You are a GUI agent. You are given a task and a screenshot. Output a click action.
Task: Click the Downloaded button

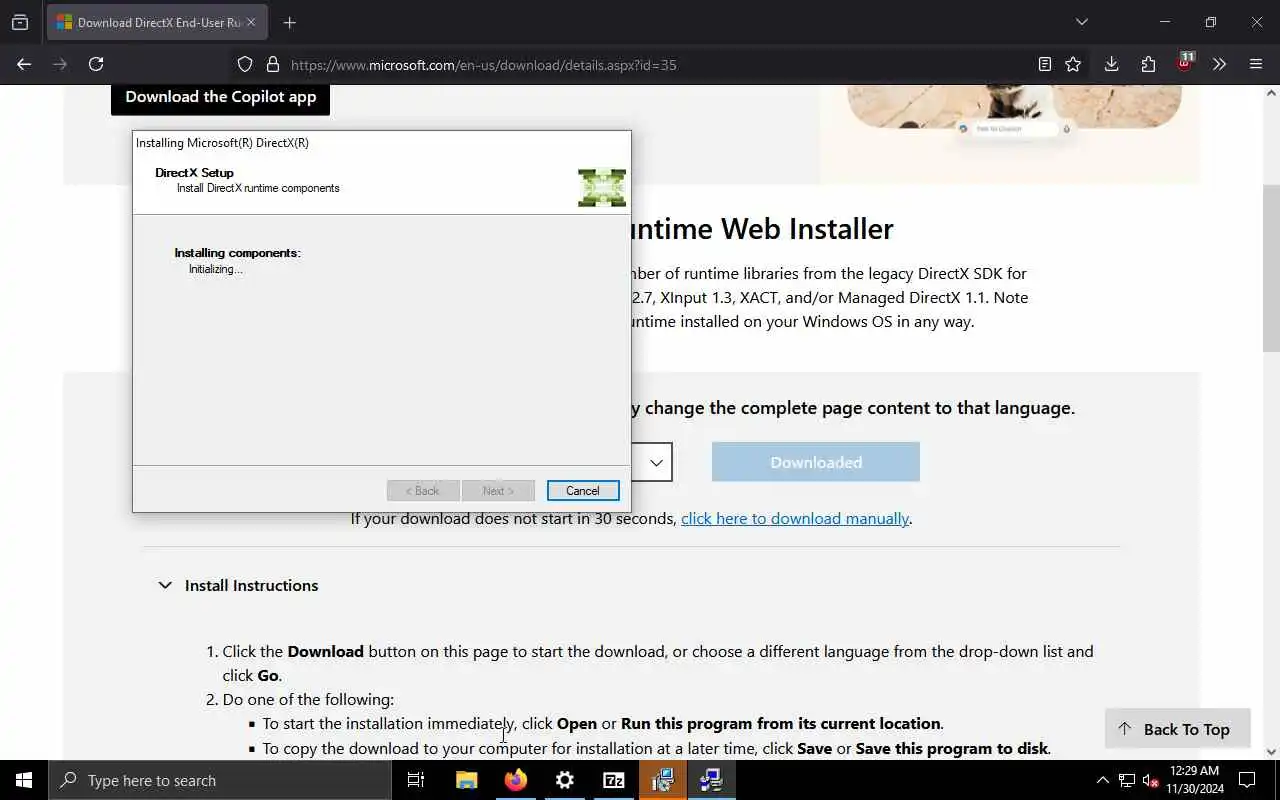tap(816, 462)
